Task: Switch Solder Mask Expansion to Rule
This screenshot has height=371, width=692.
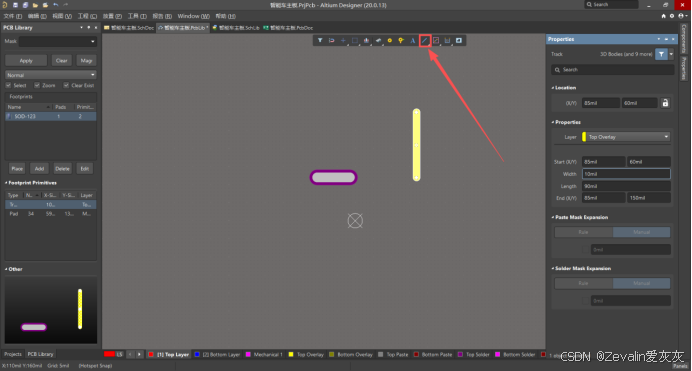Action: point(583,283)
